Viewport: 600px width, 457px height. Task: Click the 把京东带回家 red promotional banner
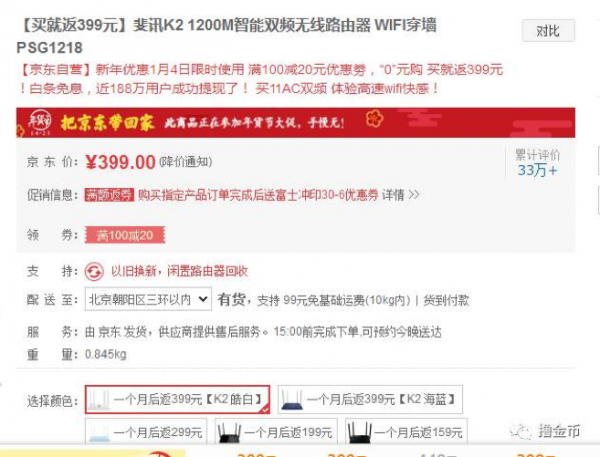295,123
